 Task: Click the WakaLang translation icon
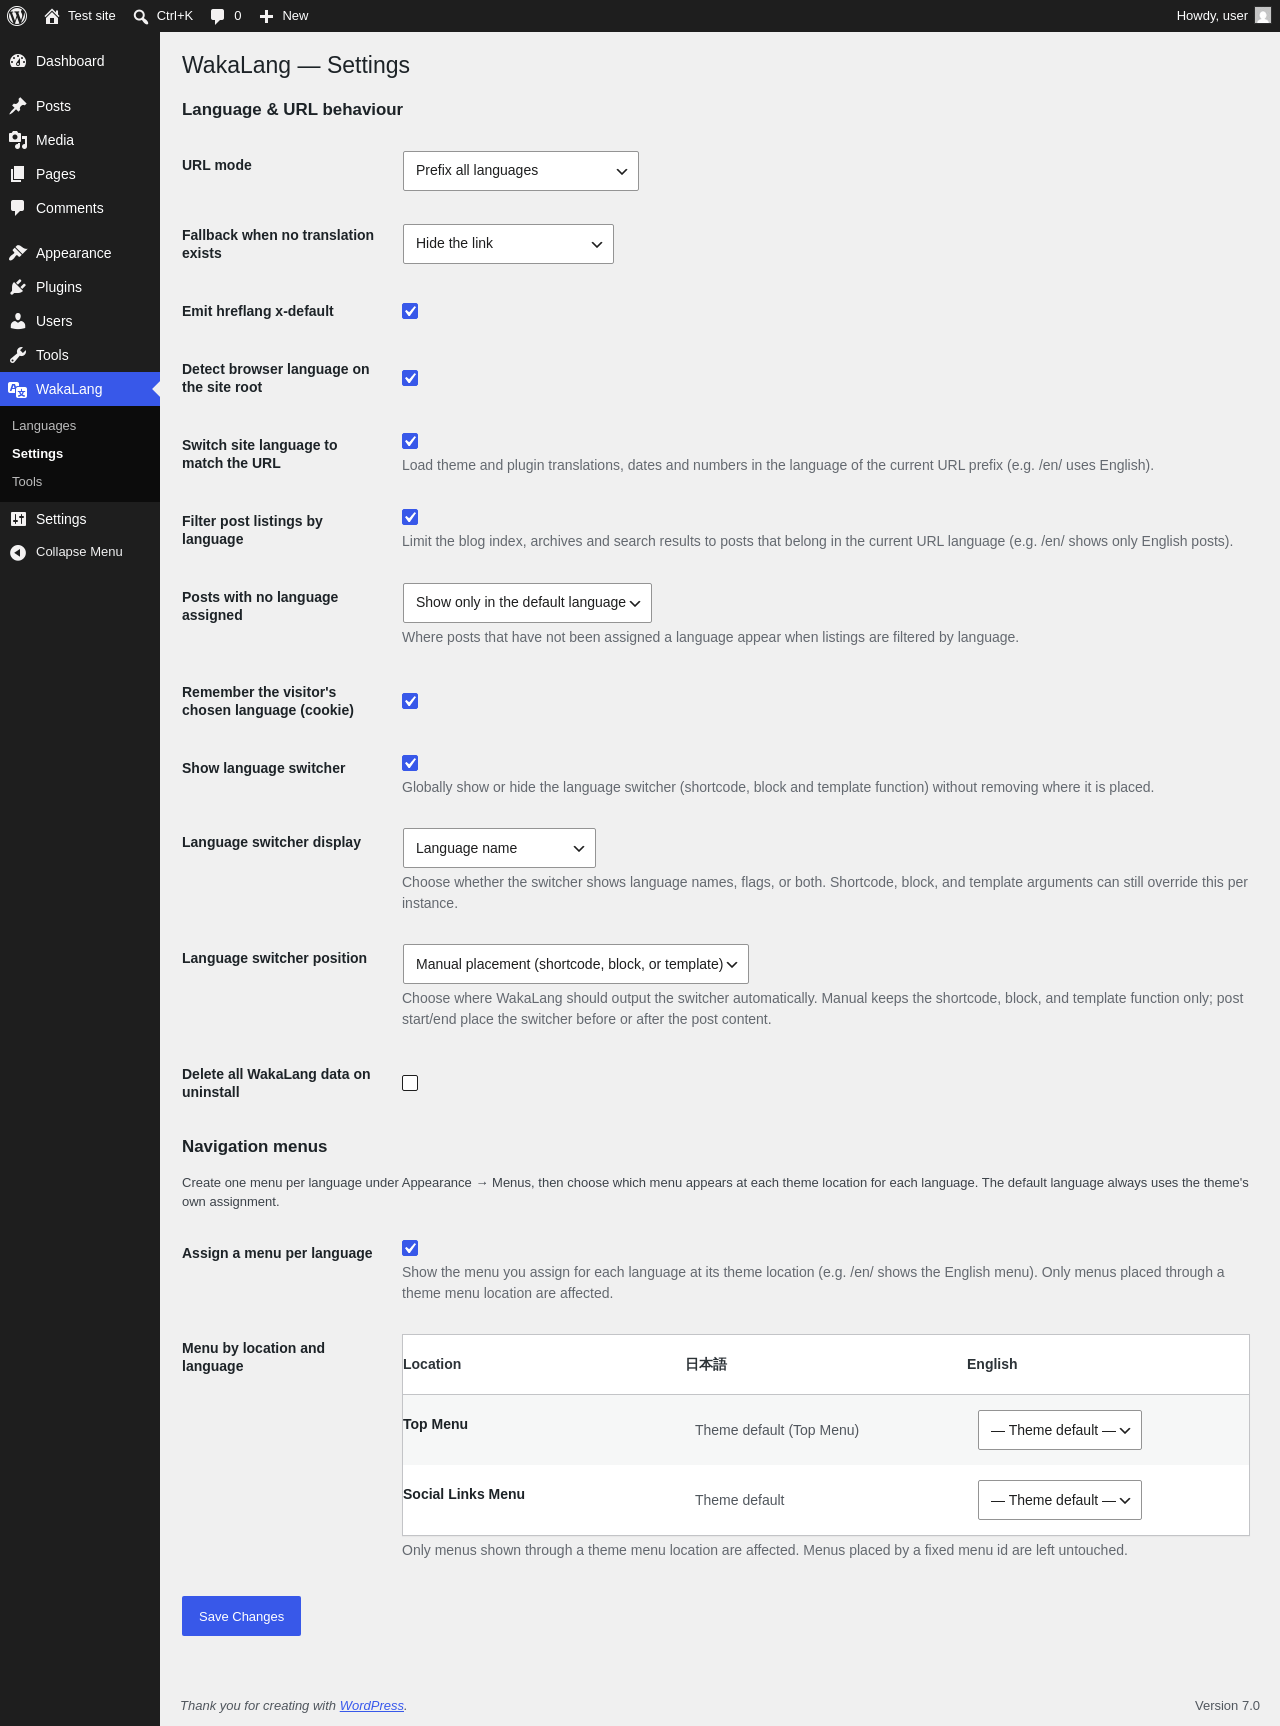pos(18,389)
